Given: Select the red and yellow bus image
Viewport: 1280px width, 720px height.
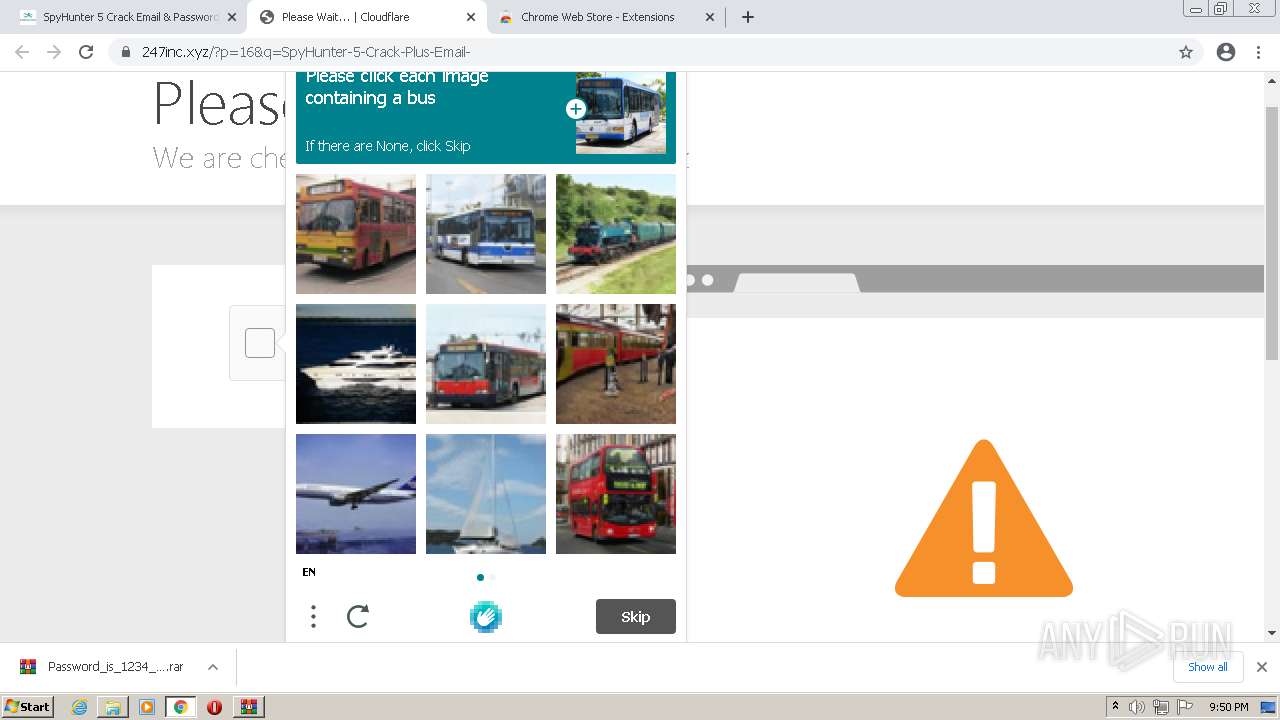Looking at the screenshot, I should click(x=356, y=234).
